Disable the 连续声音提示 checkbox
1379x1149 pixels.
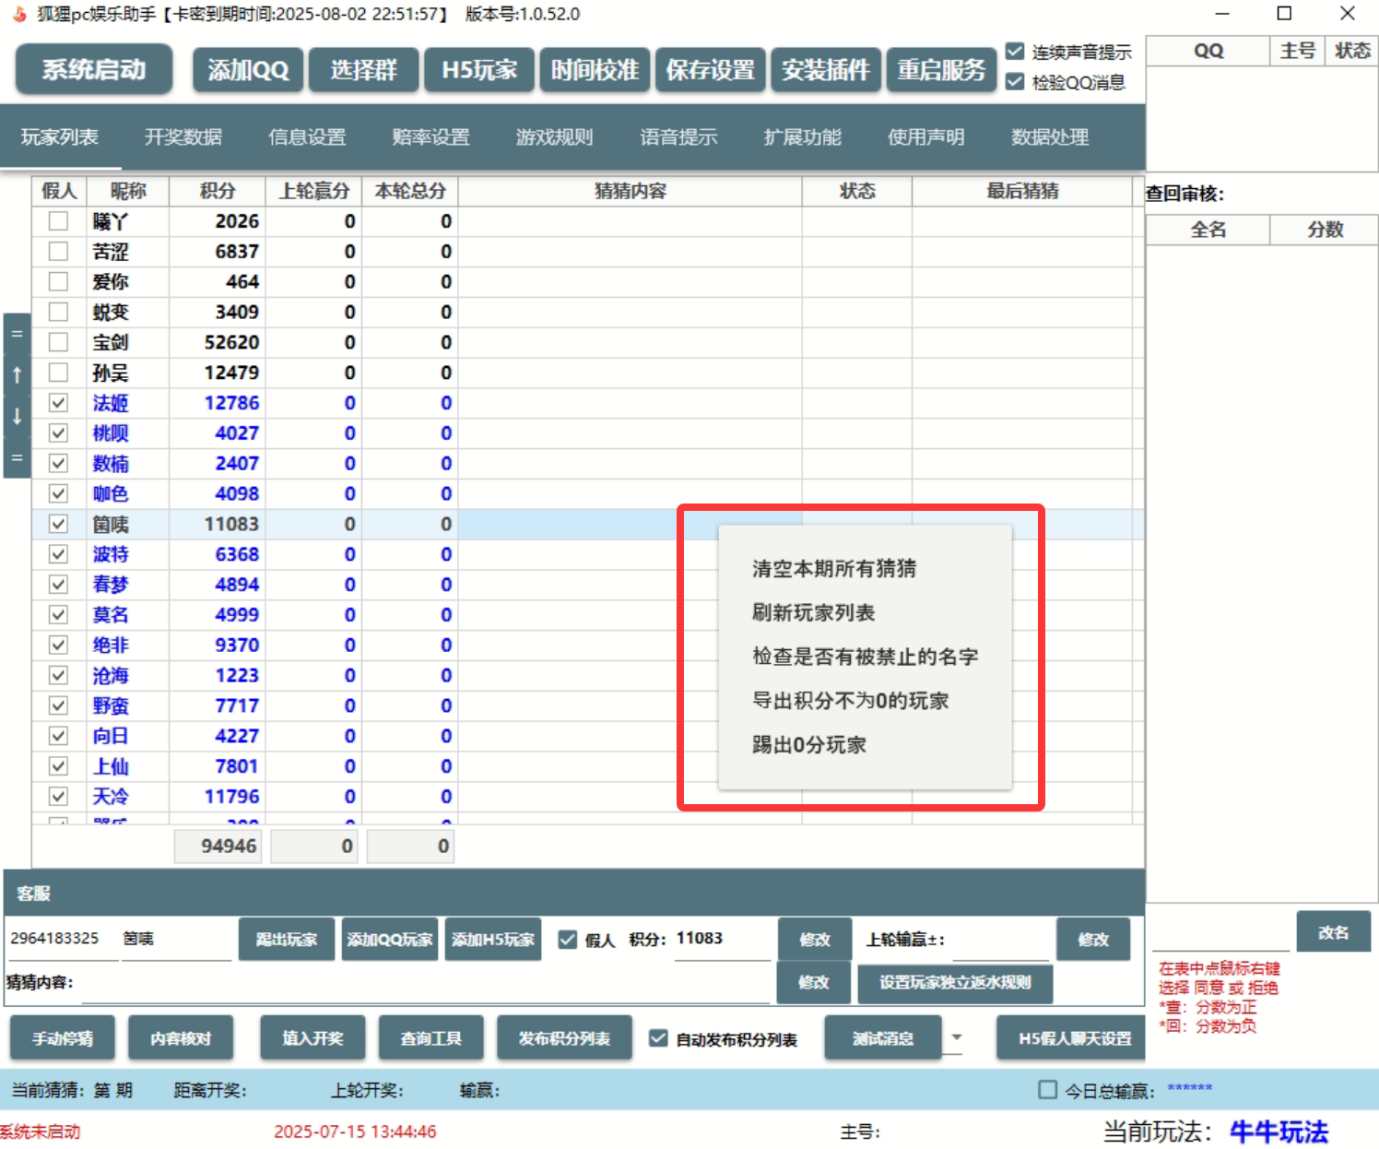1015,51
